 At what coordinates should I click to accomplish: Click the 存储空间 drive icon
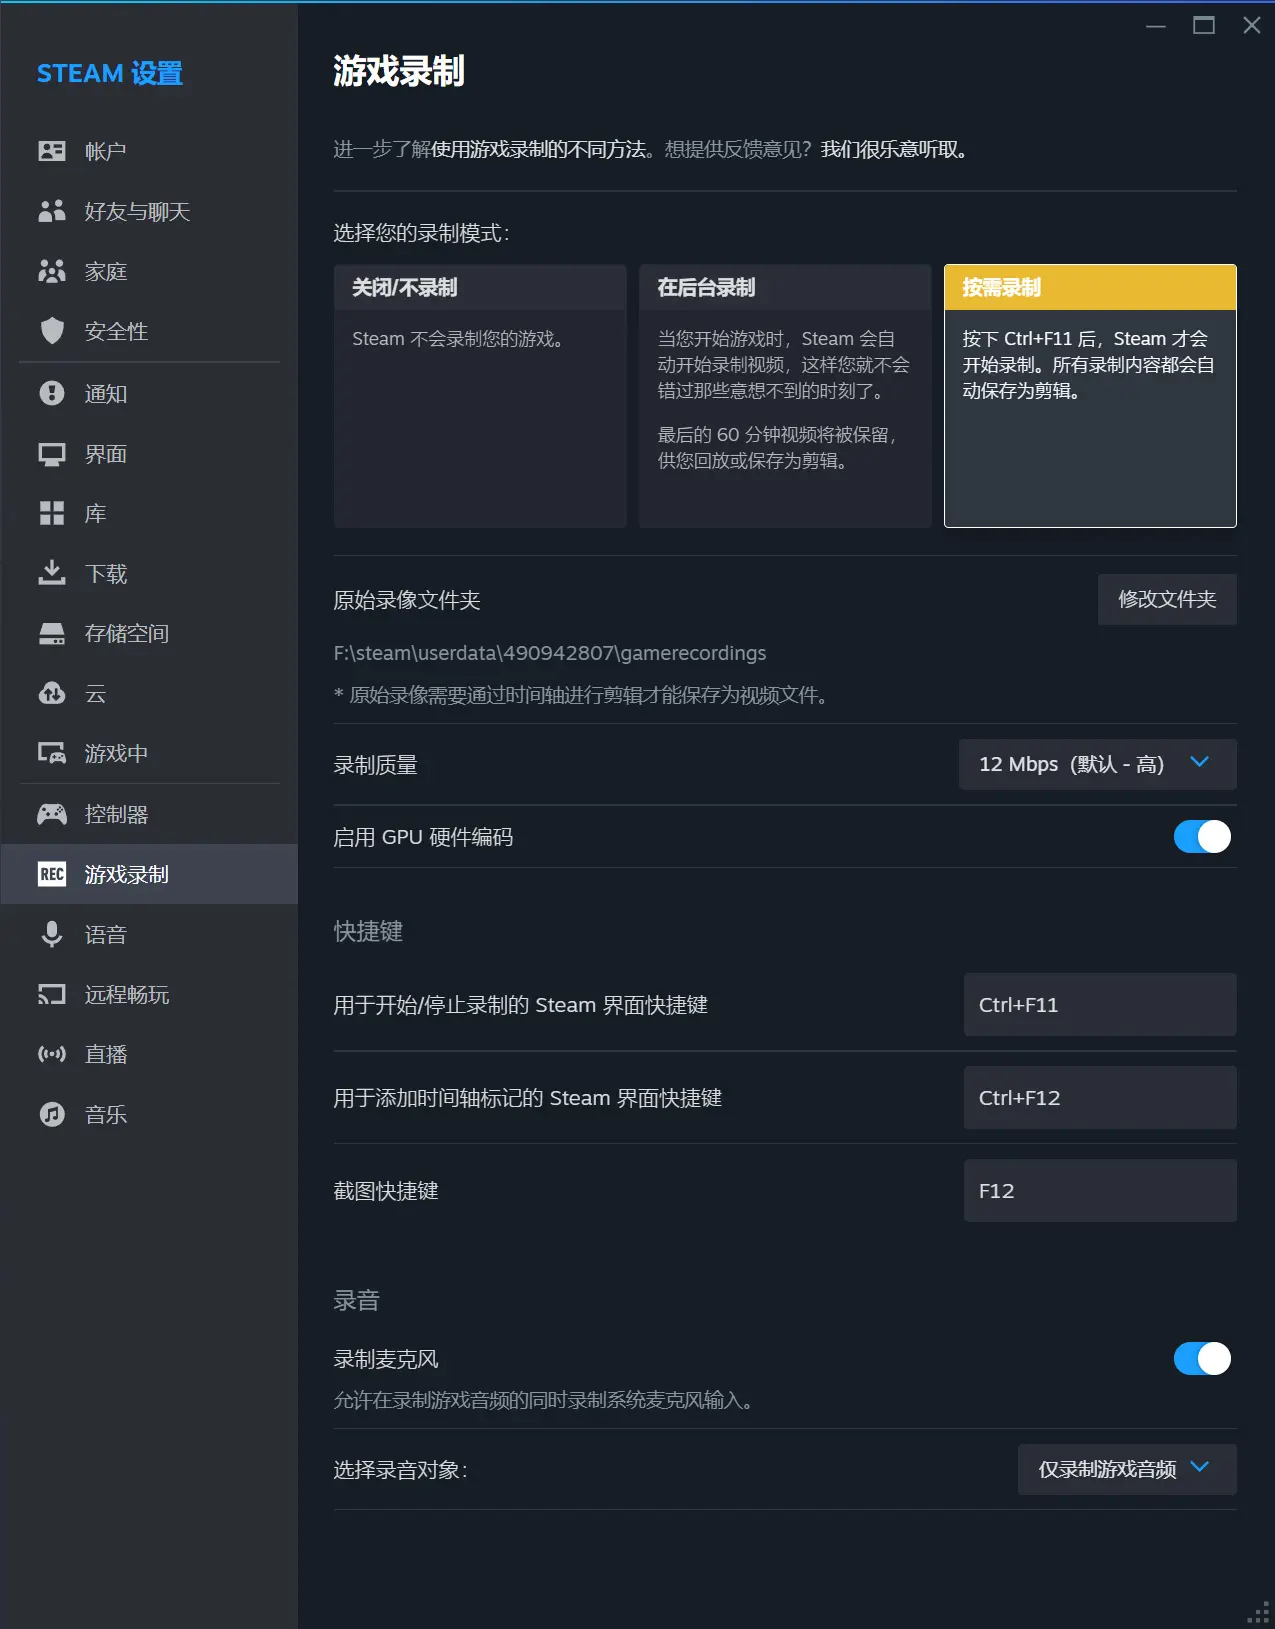pyautogui.click(x=52, y=634)
